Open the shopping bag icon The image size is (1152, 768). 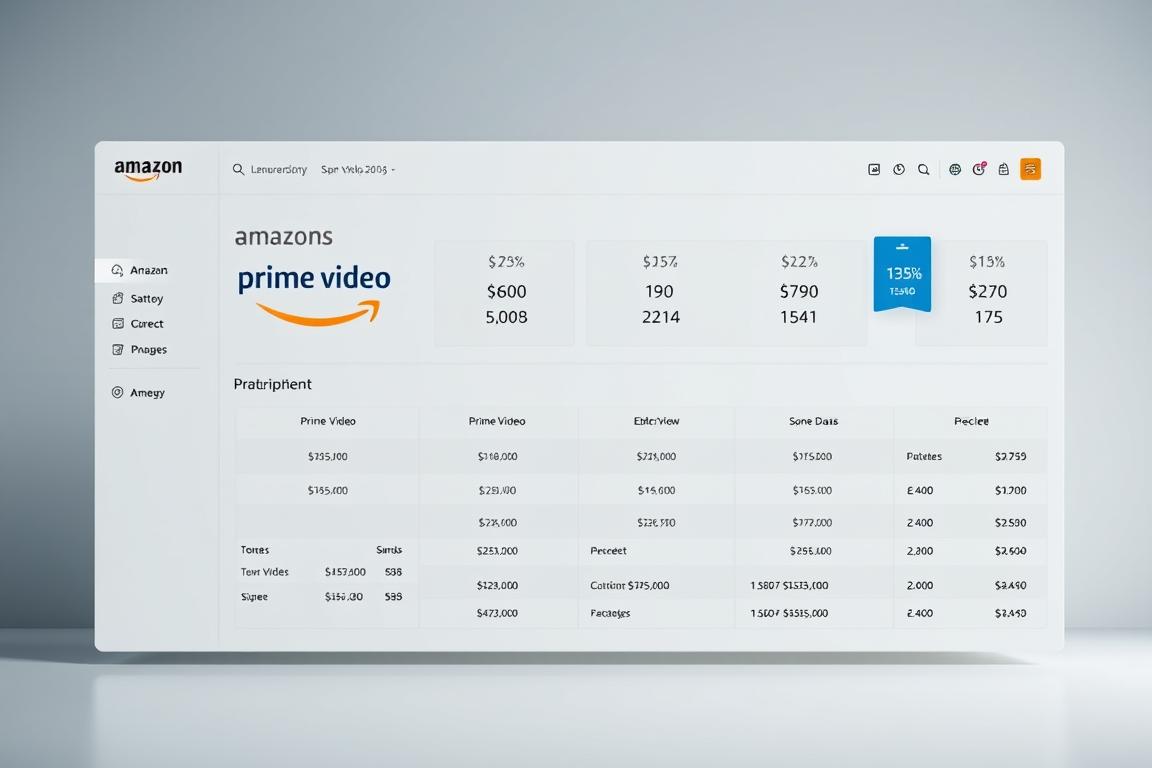1004,170
